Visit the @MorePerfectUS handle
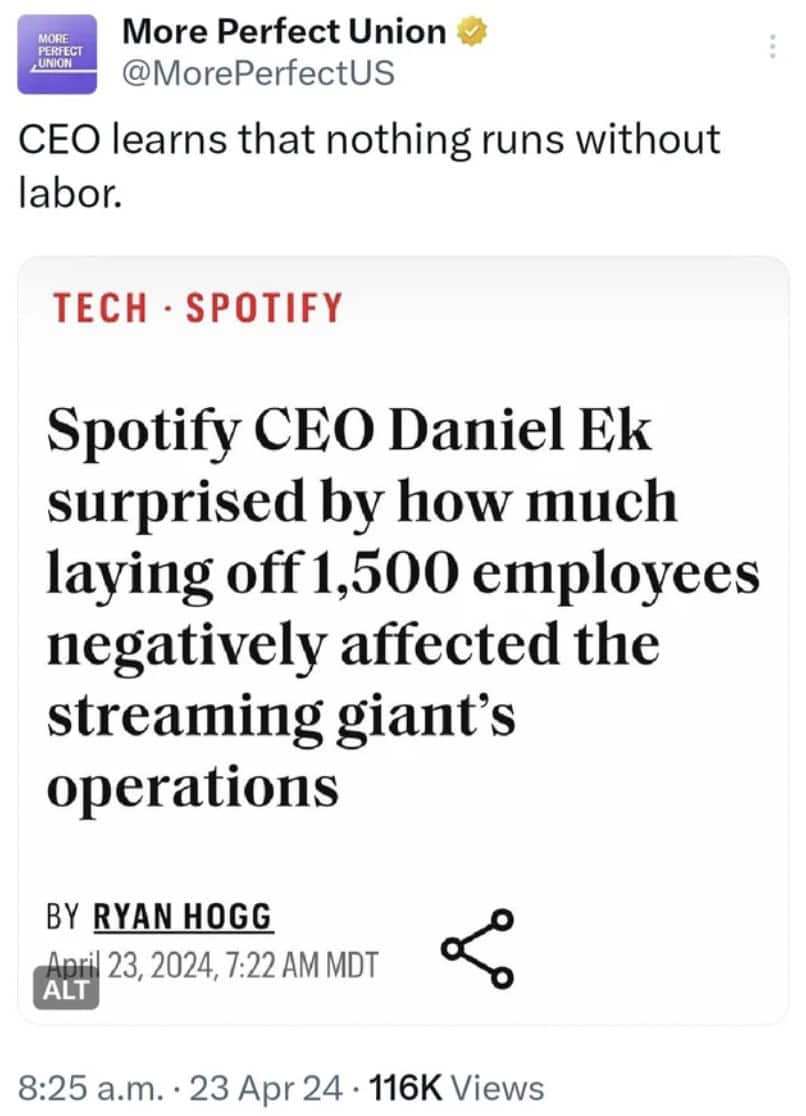The image size is (806, 1116). click(257, 72)
